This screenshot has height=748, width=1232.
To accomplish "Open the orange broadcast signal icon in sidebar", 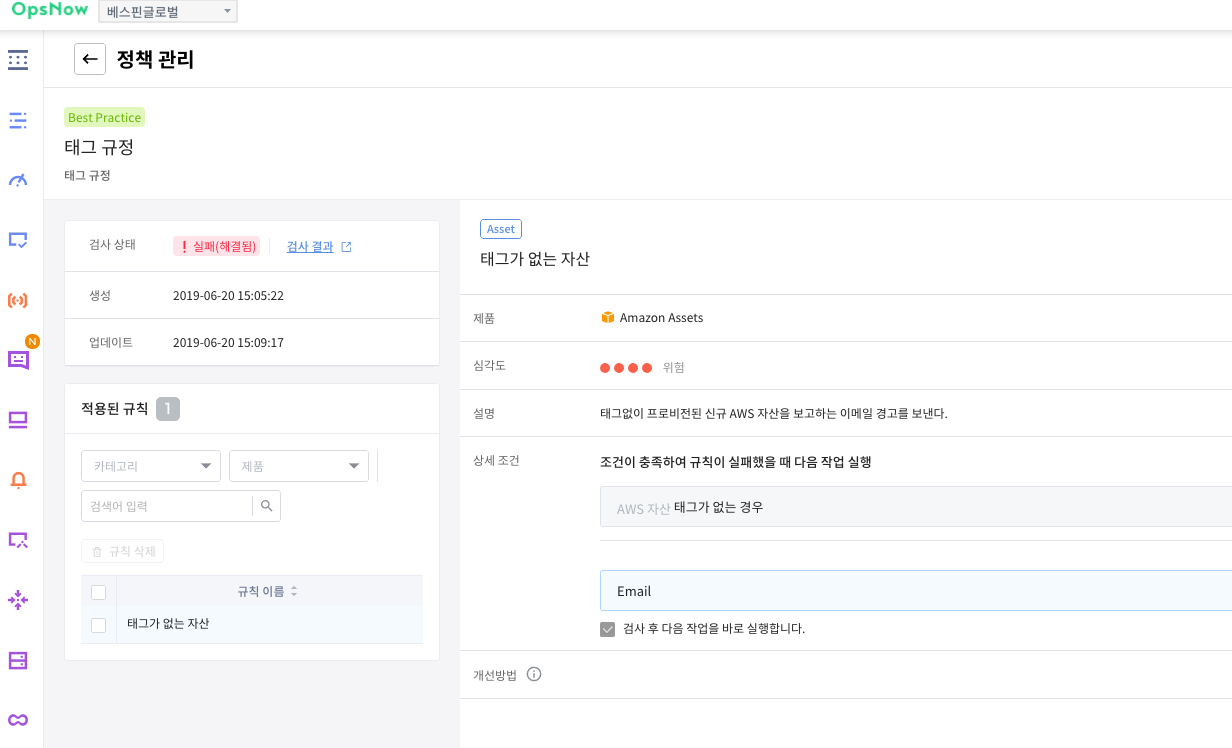I will pyautogui.click(x=18, y=300).
